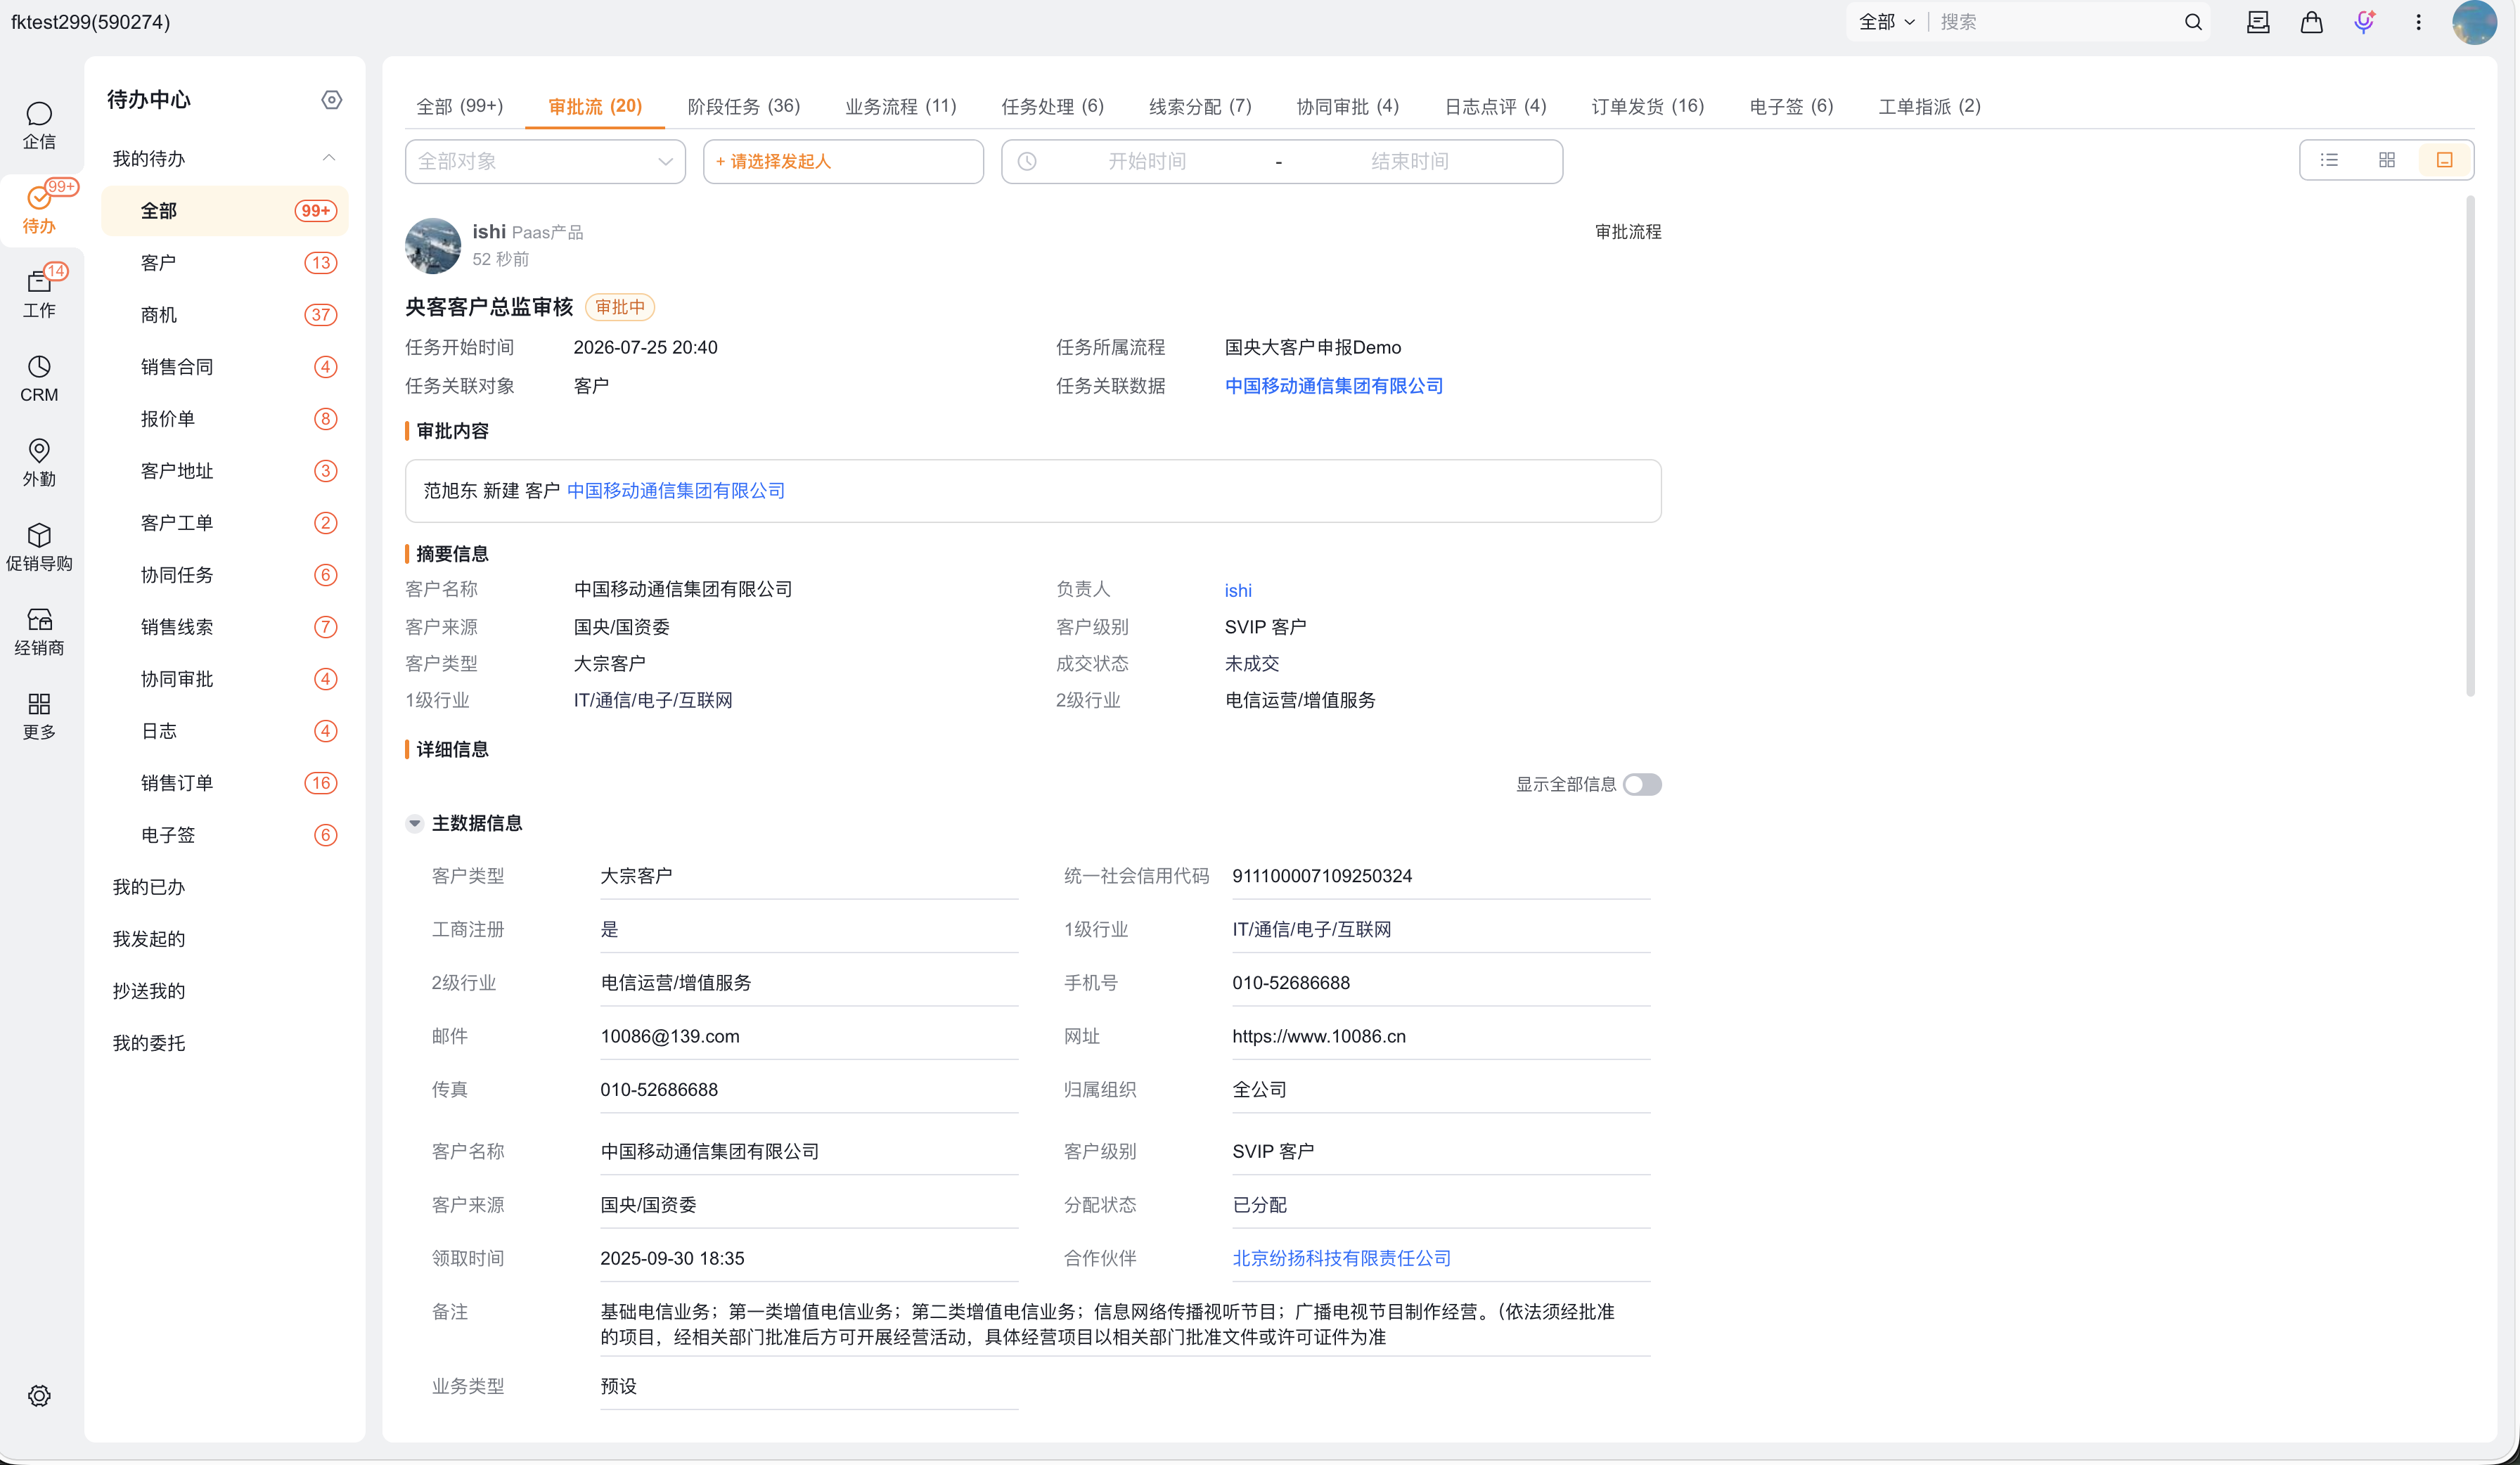The width and height of the screenshot is (2520, 1465).
Task: Select the 审批流 (20) tab
Action: pos(595,106)
